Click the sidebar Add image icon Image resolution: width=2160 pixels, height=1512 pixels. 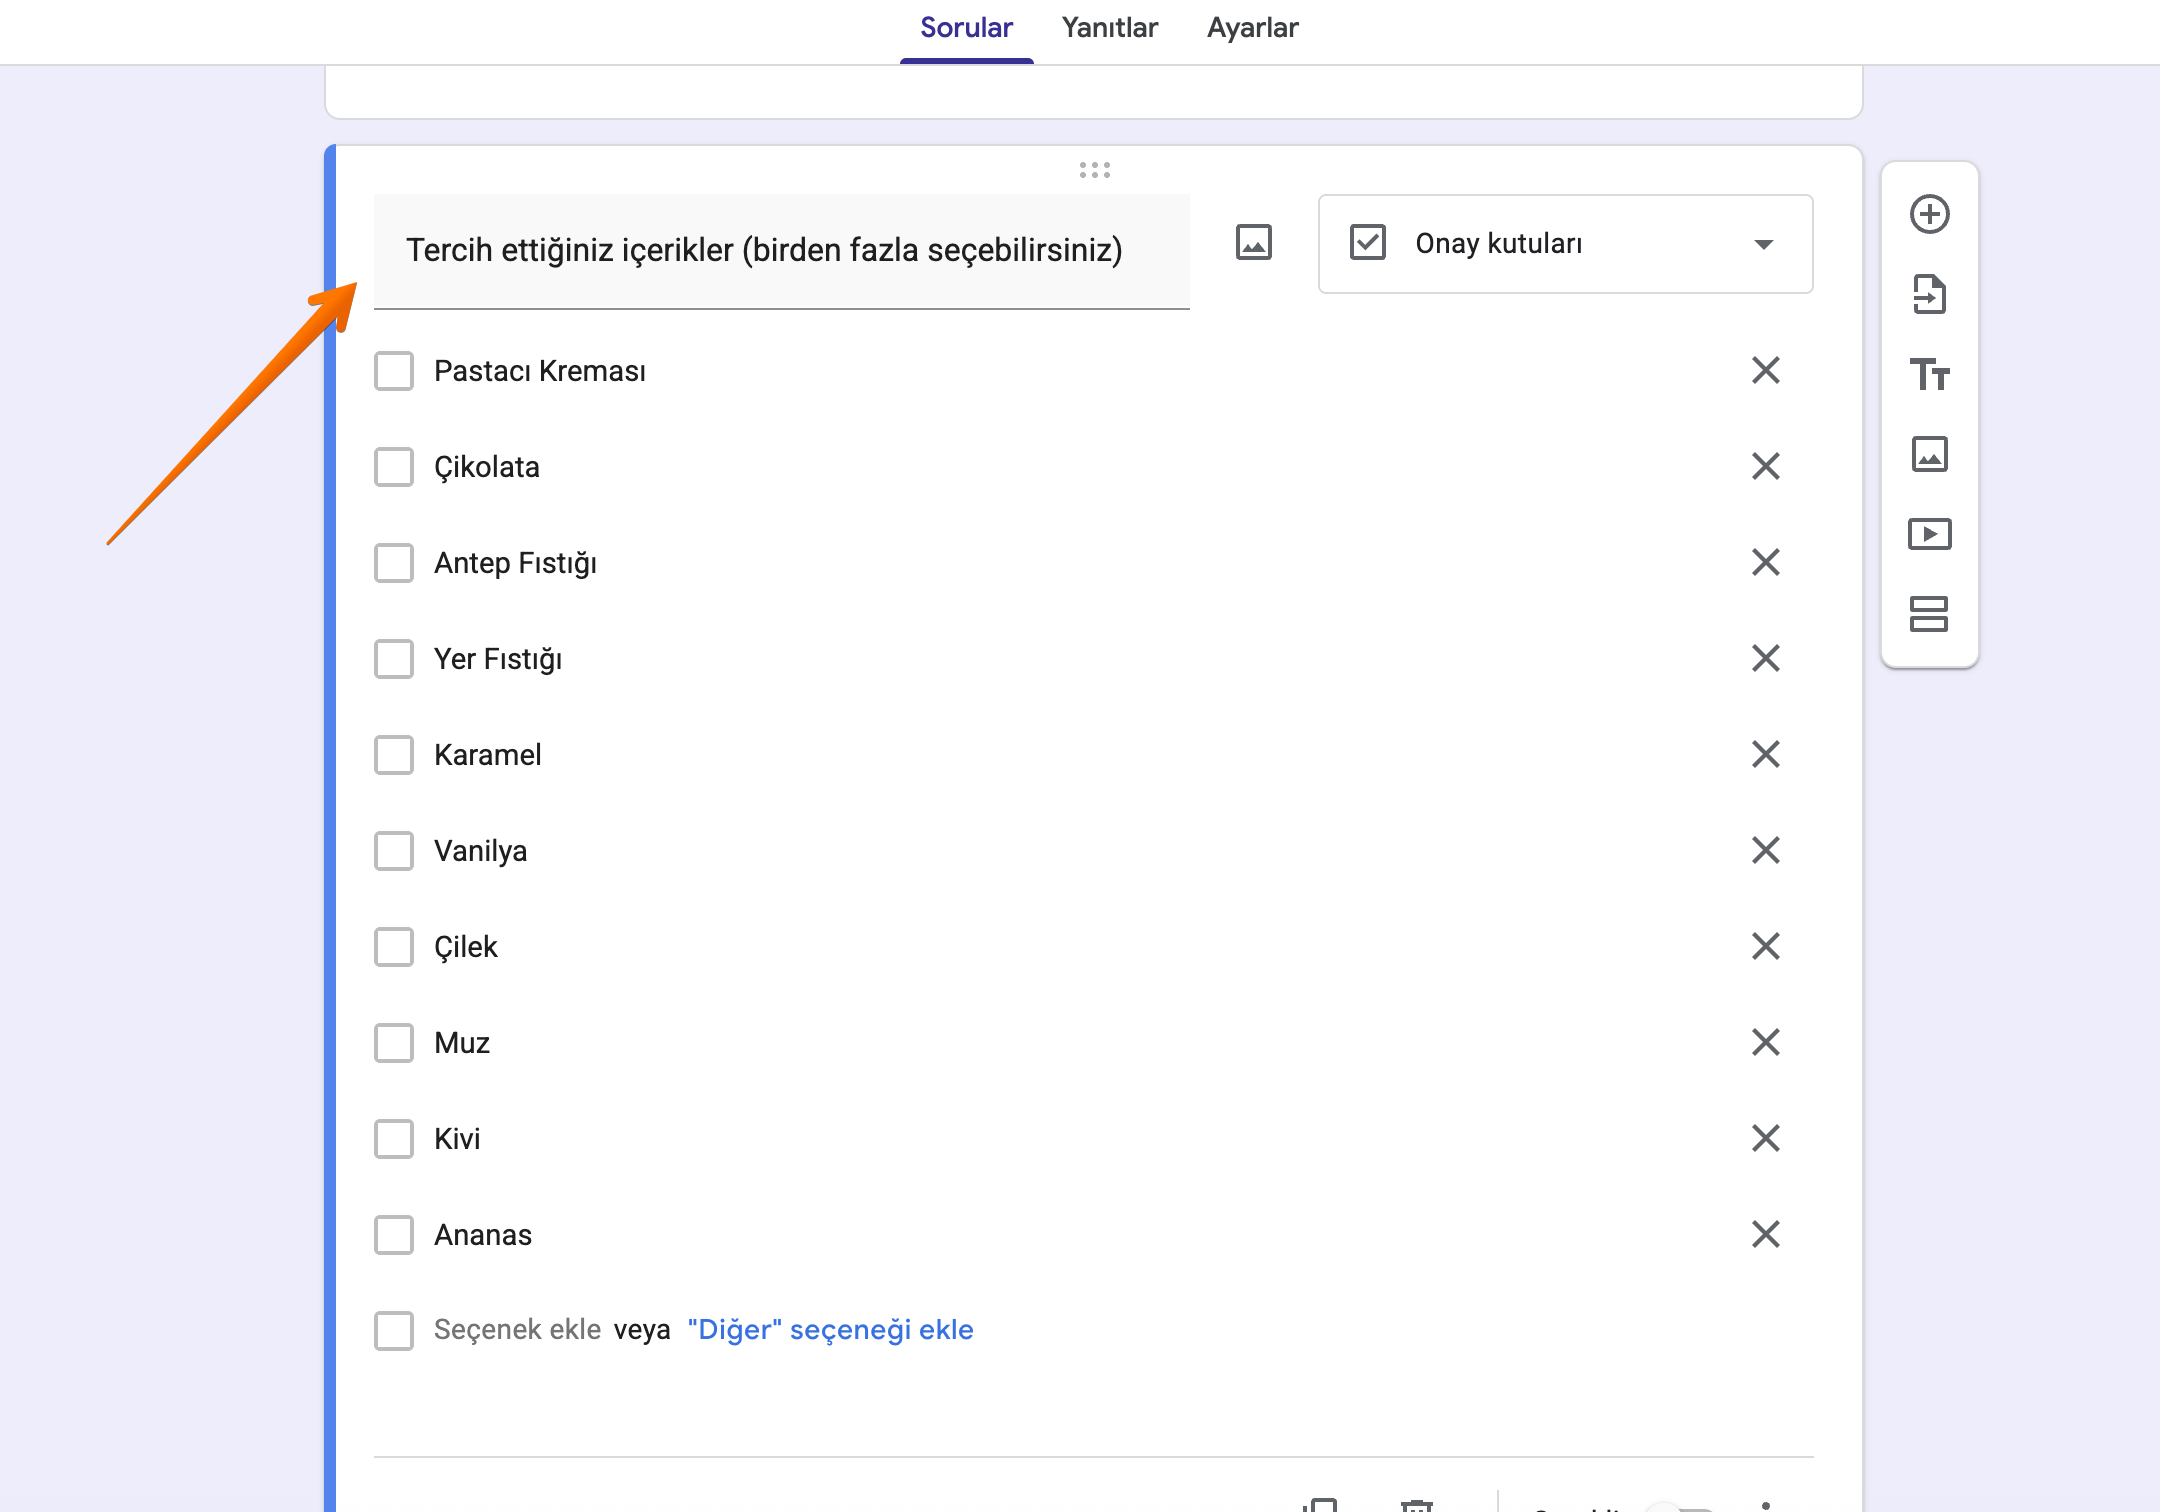(x=1929, y=454)
